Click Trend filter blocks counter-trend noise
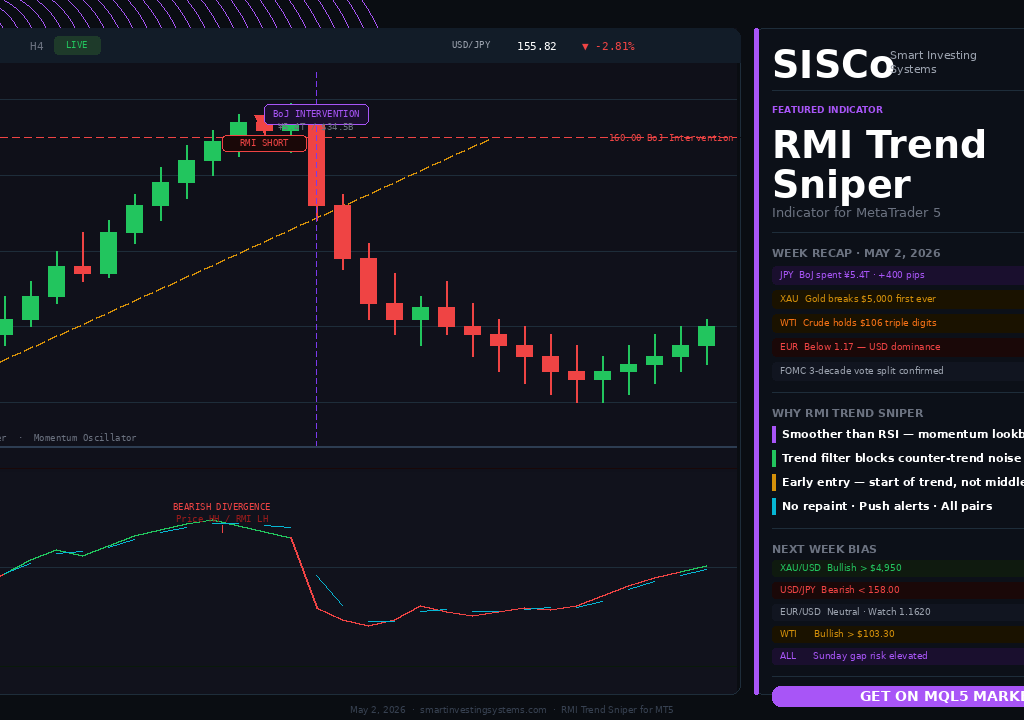 (x=898, y=458)
